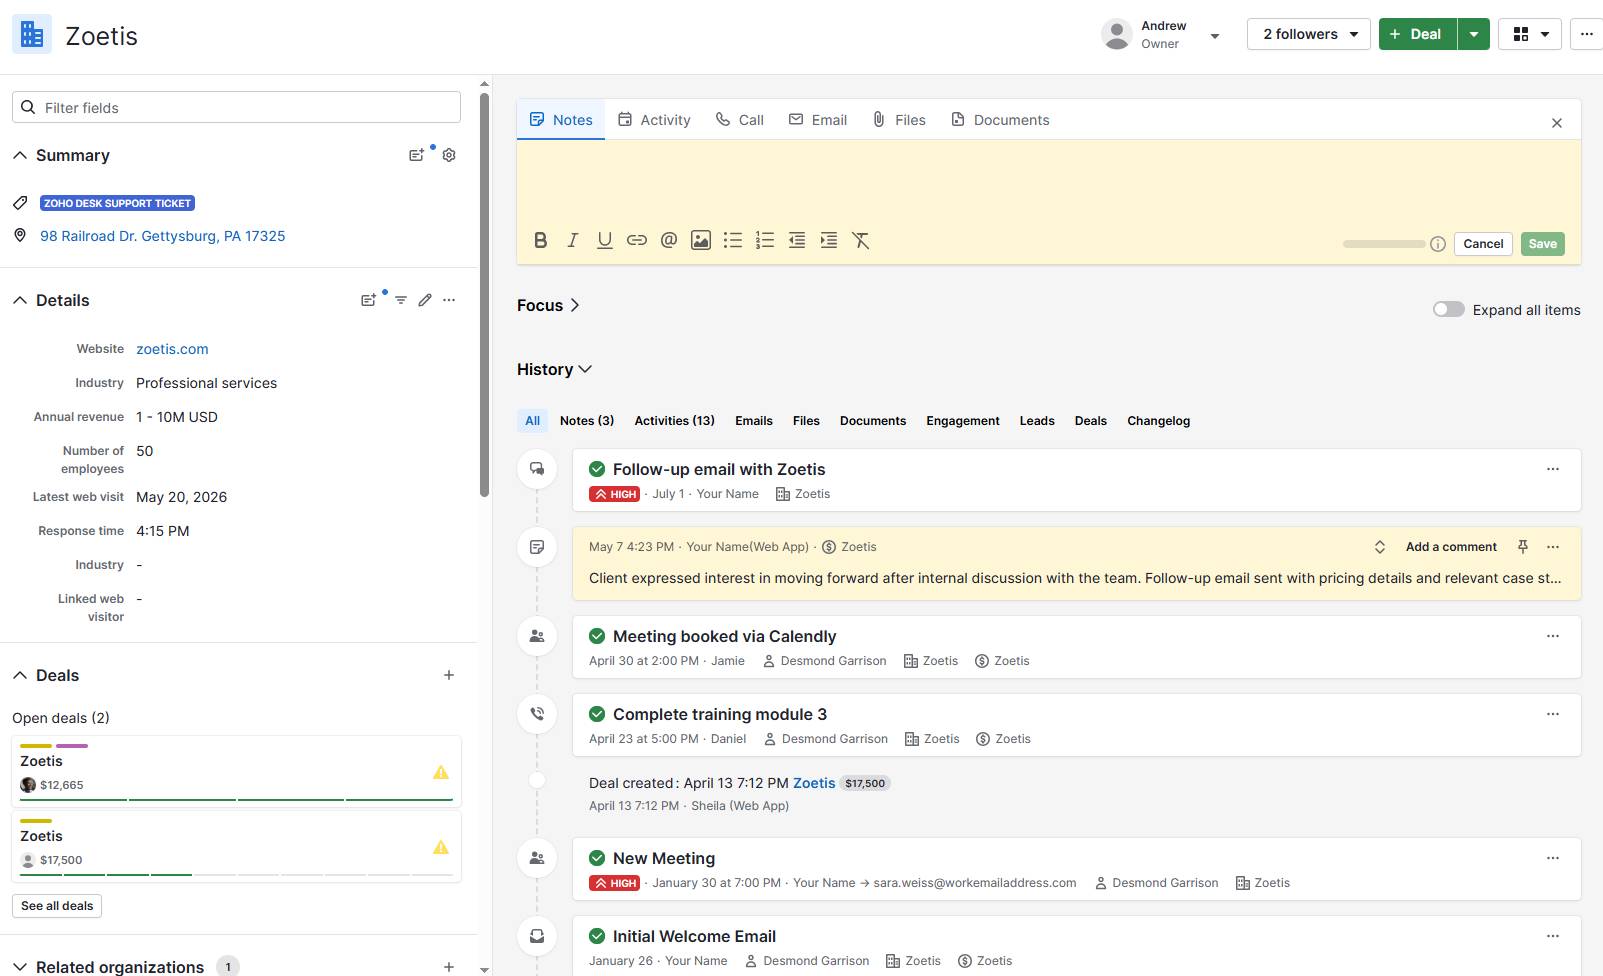Decrease indent in the note editor
The width and height of the screenshot is (1603, 976).
click(797, 240)
